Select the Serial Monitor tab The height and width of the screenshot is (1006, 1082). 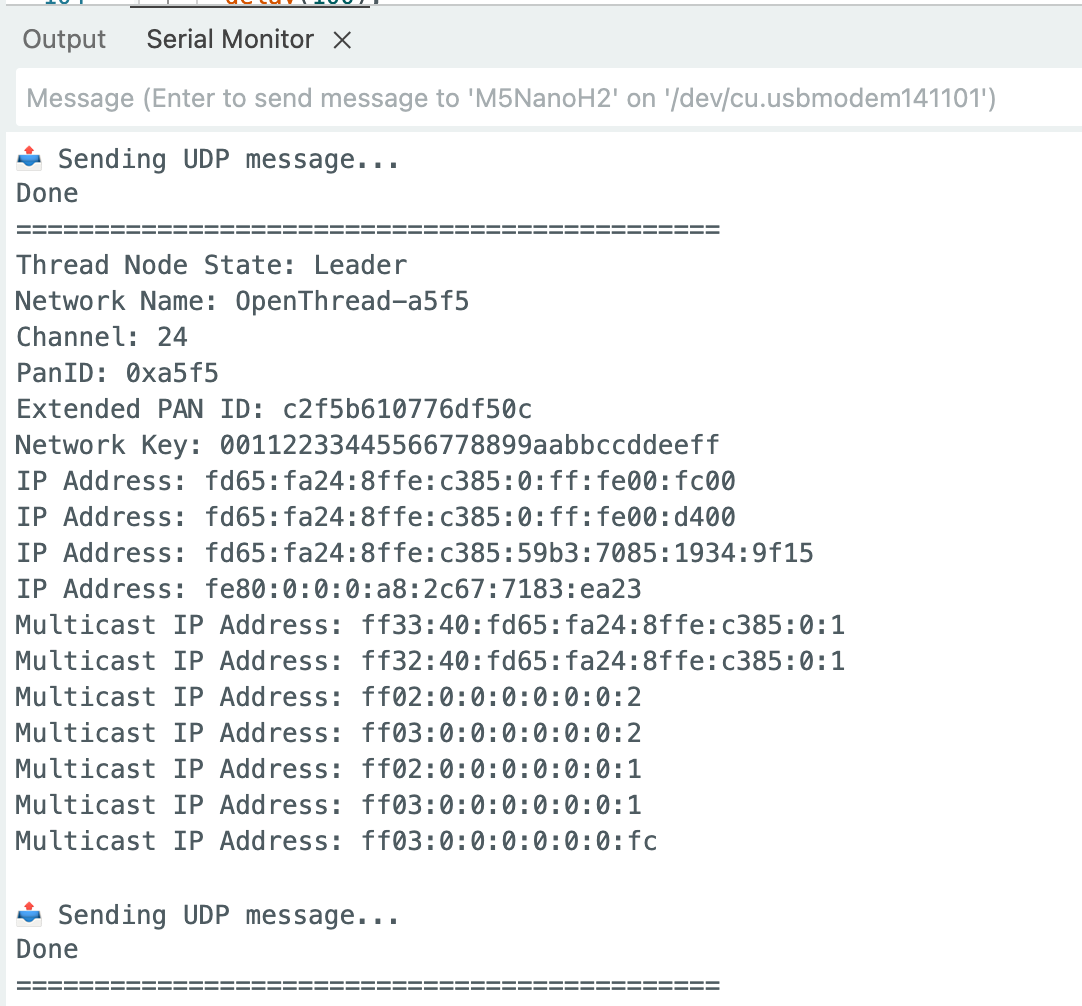[x=230, y=40]
